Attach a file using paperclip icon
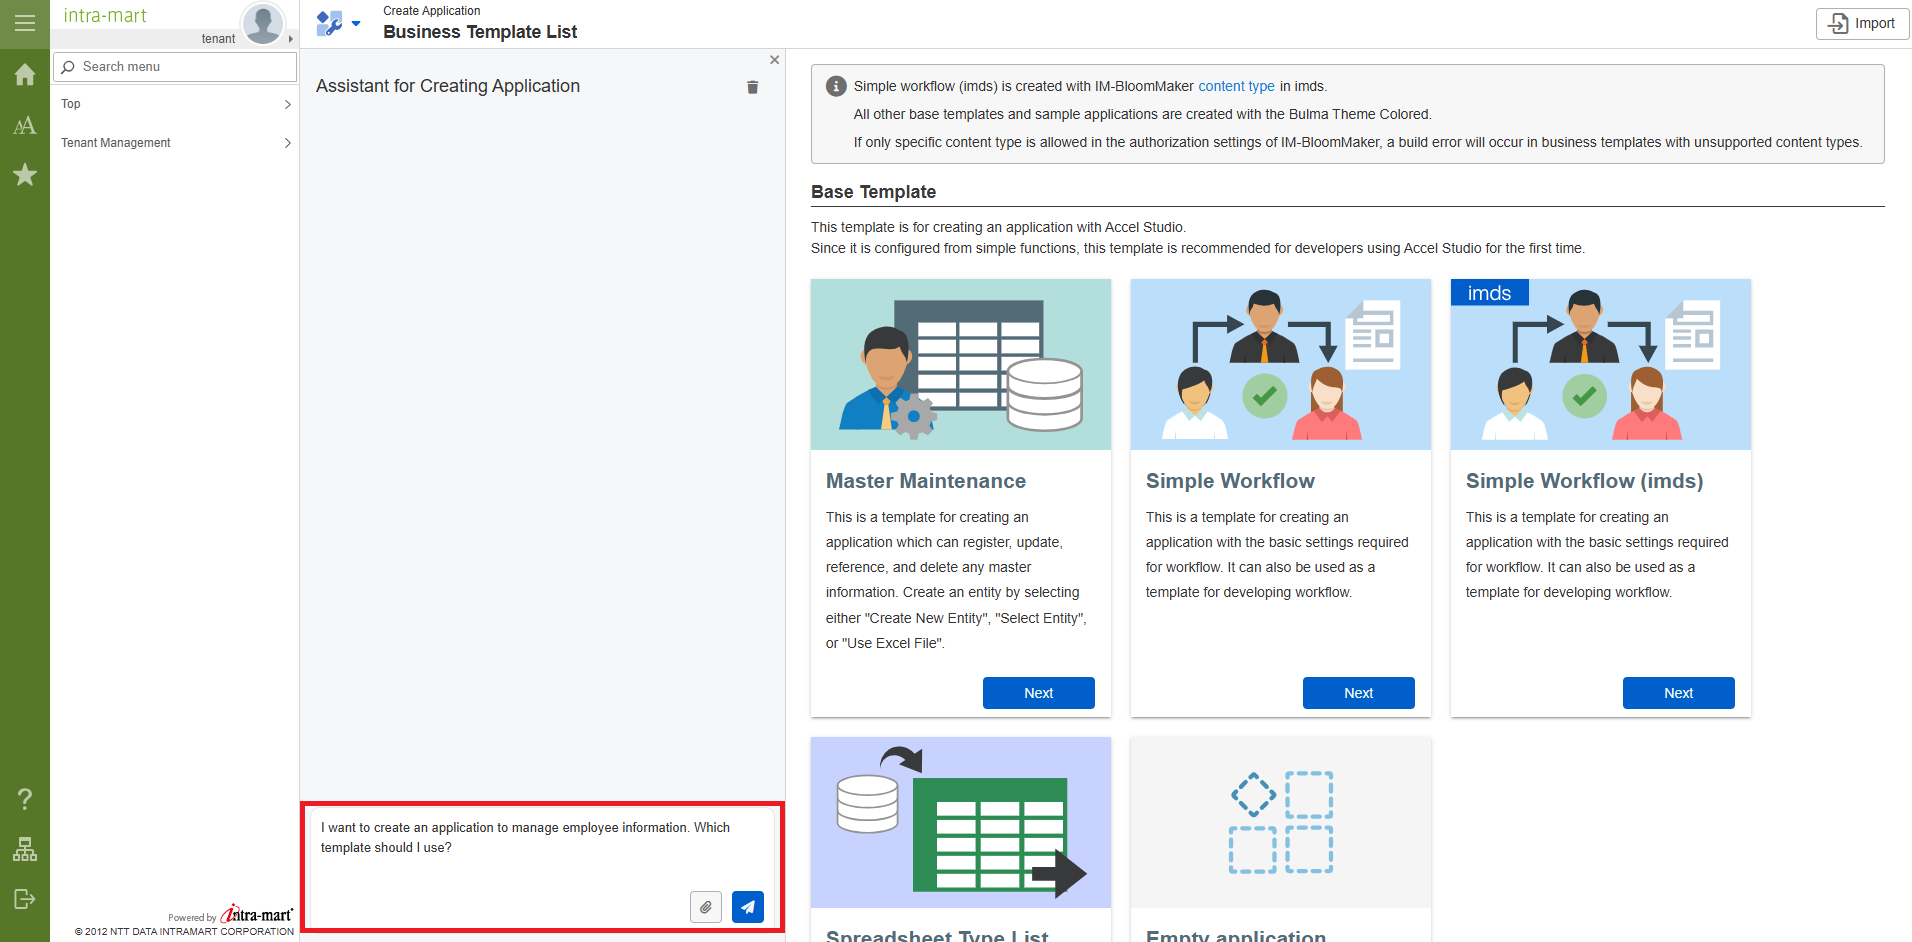 (705, 906)
